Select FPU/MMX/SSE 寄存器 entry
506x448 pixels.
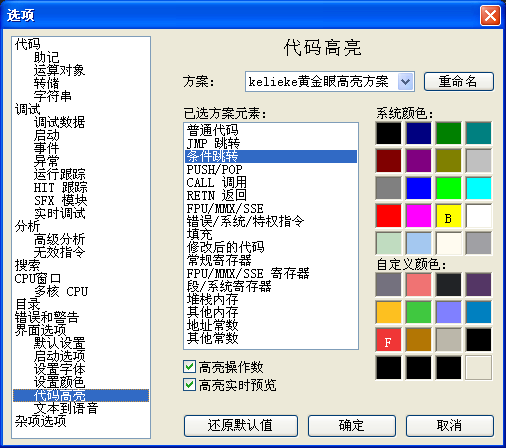(271, 273)
